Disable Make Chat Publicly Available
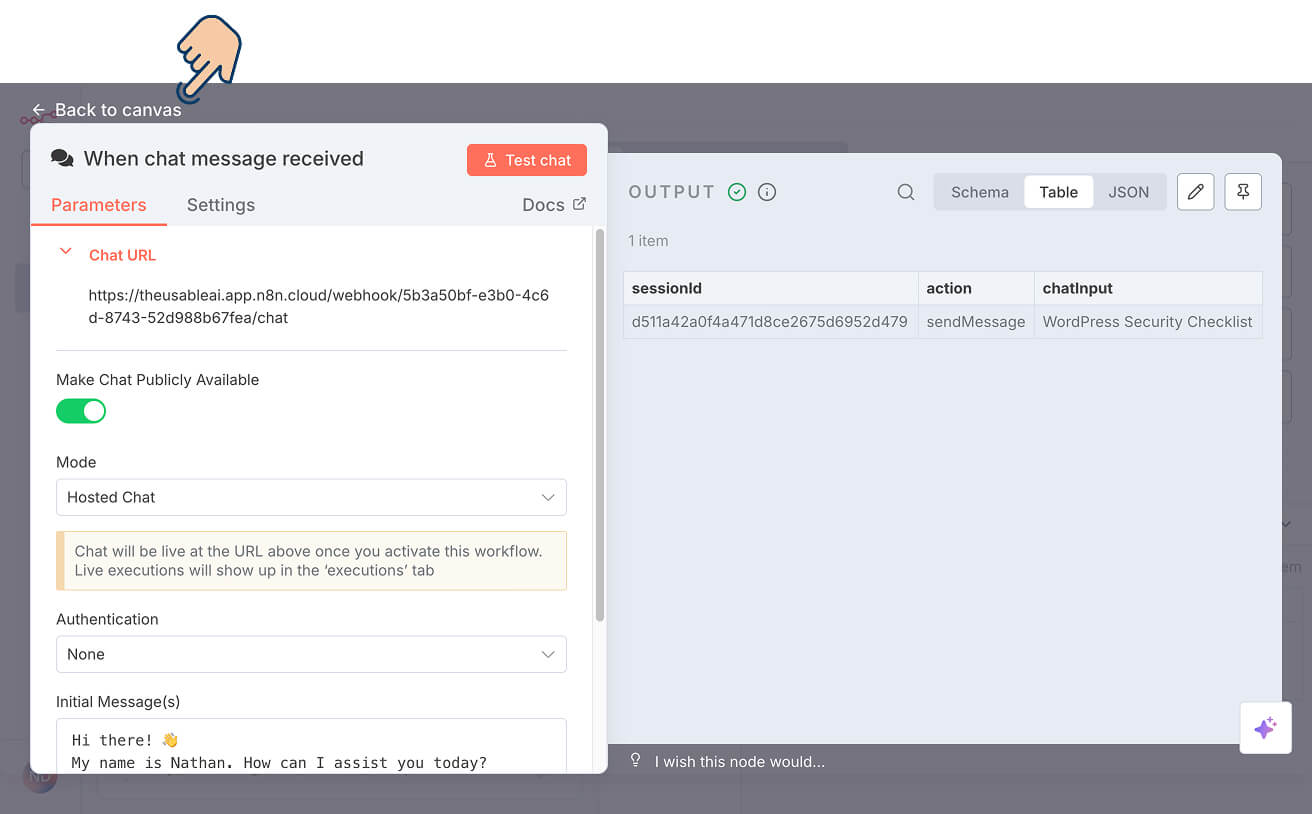Viewport: 1312px width, 814px height. [81, 411]
